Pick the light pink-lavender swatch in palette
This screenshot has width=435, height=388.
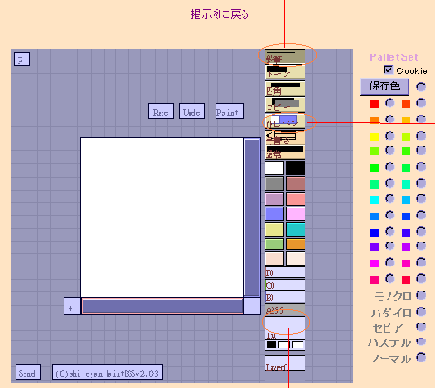pos(295,214)
